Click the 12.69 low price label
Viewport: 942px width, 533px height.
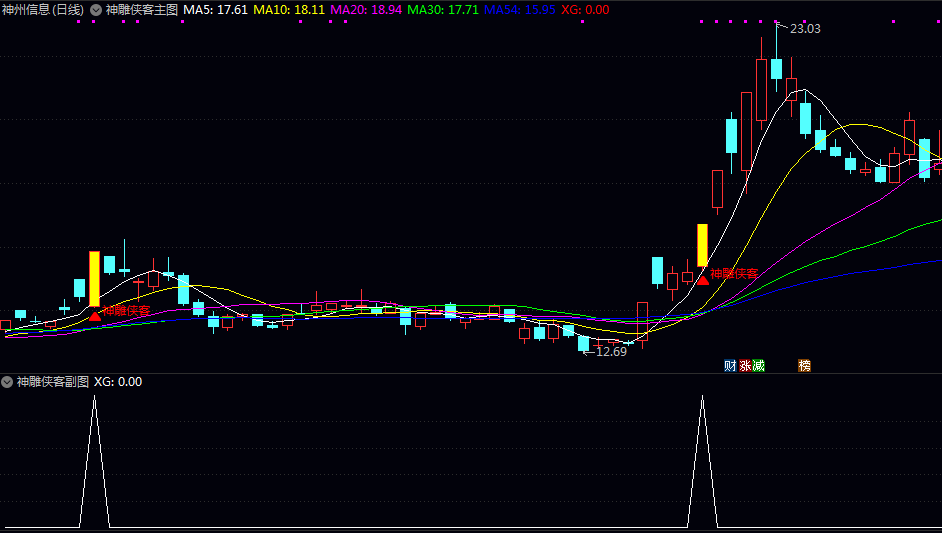tap(611, 352)
